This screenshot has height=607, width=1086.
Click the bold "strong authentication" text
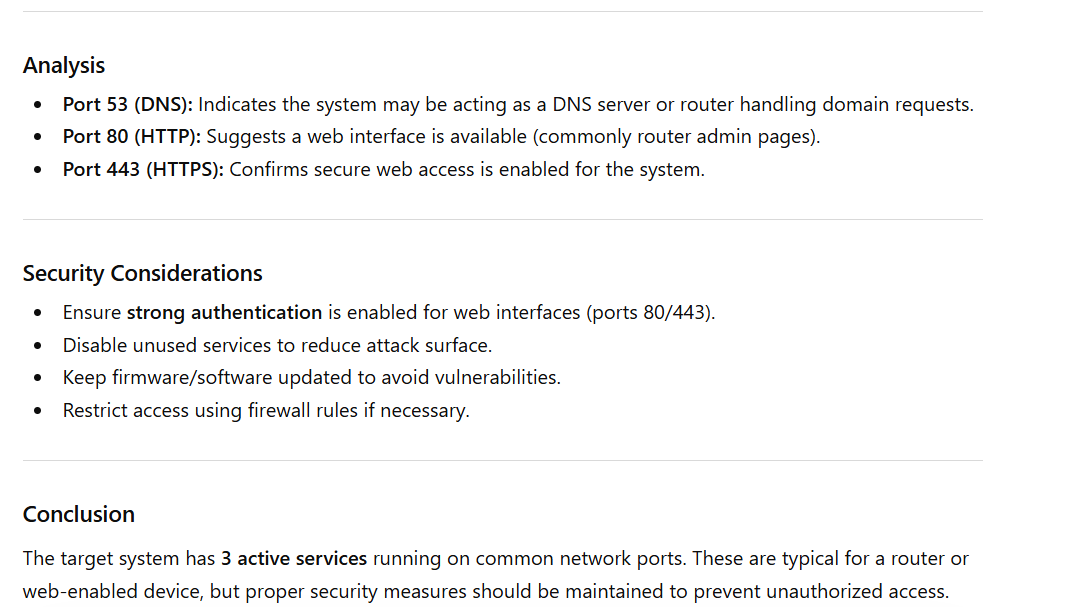point(224,313)
